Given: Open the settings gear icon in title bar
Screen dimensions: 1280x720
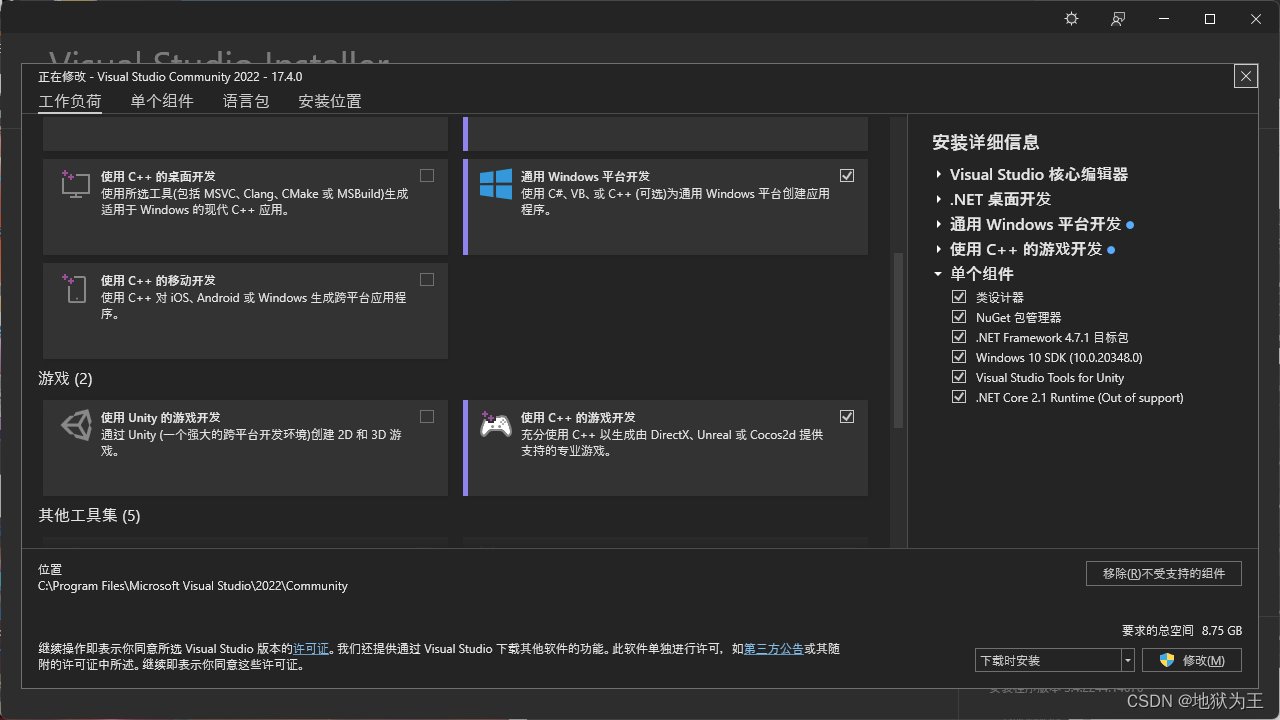Looking at the screenshot, I should 1072,19.
